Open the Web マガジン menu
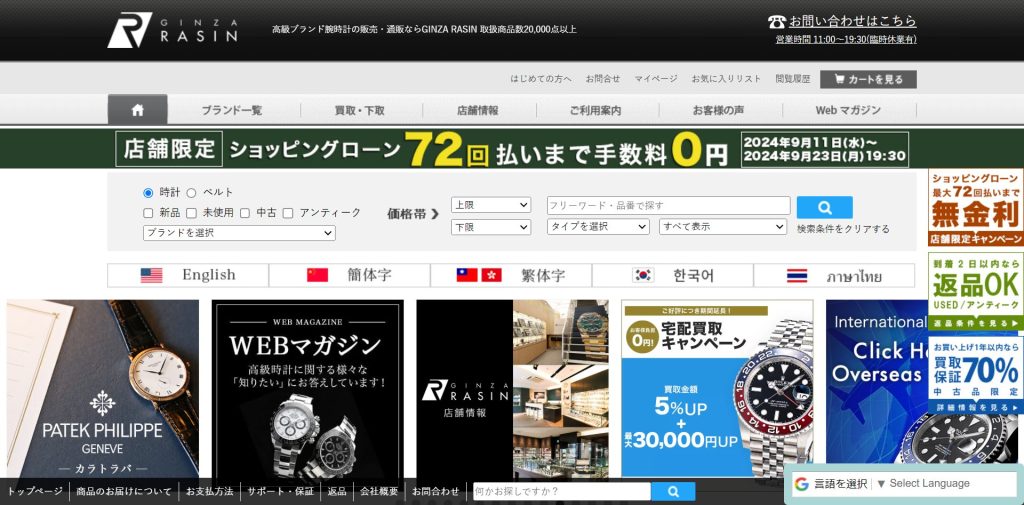Screen dimensions: 1024x505 point(848,110)
